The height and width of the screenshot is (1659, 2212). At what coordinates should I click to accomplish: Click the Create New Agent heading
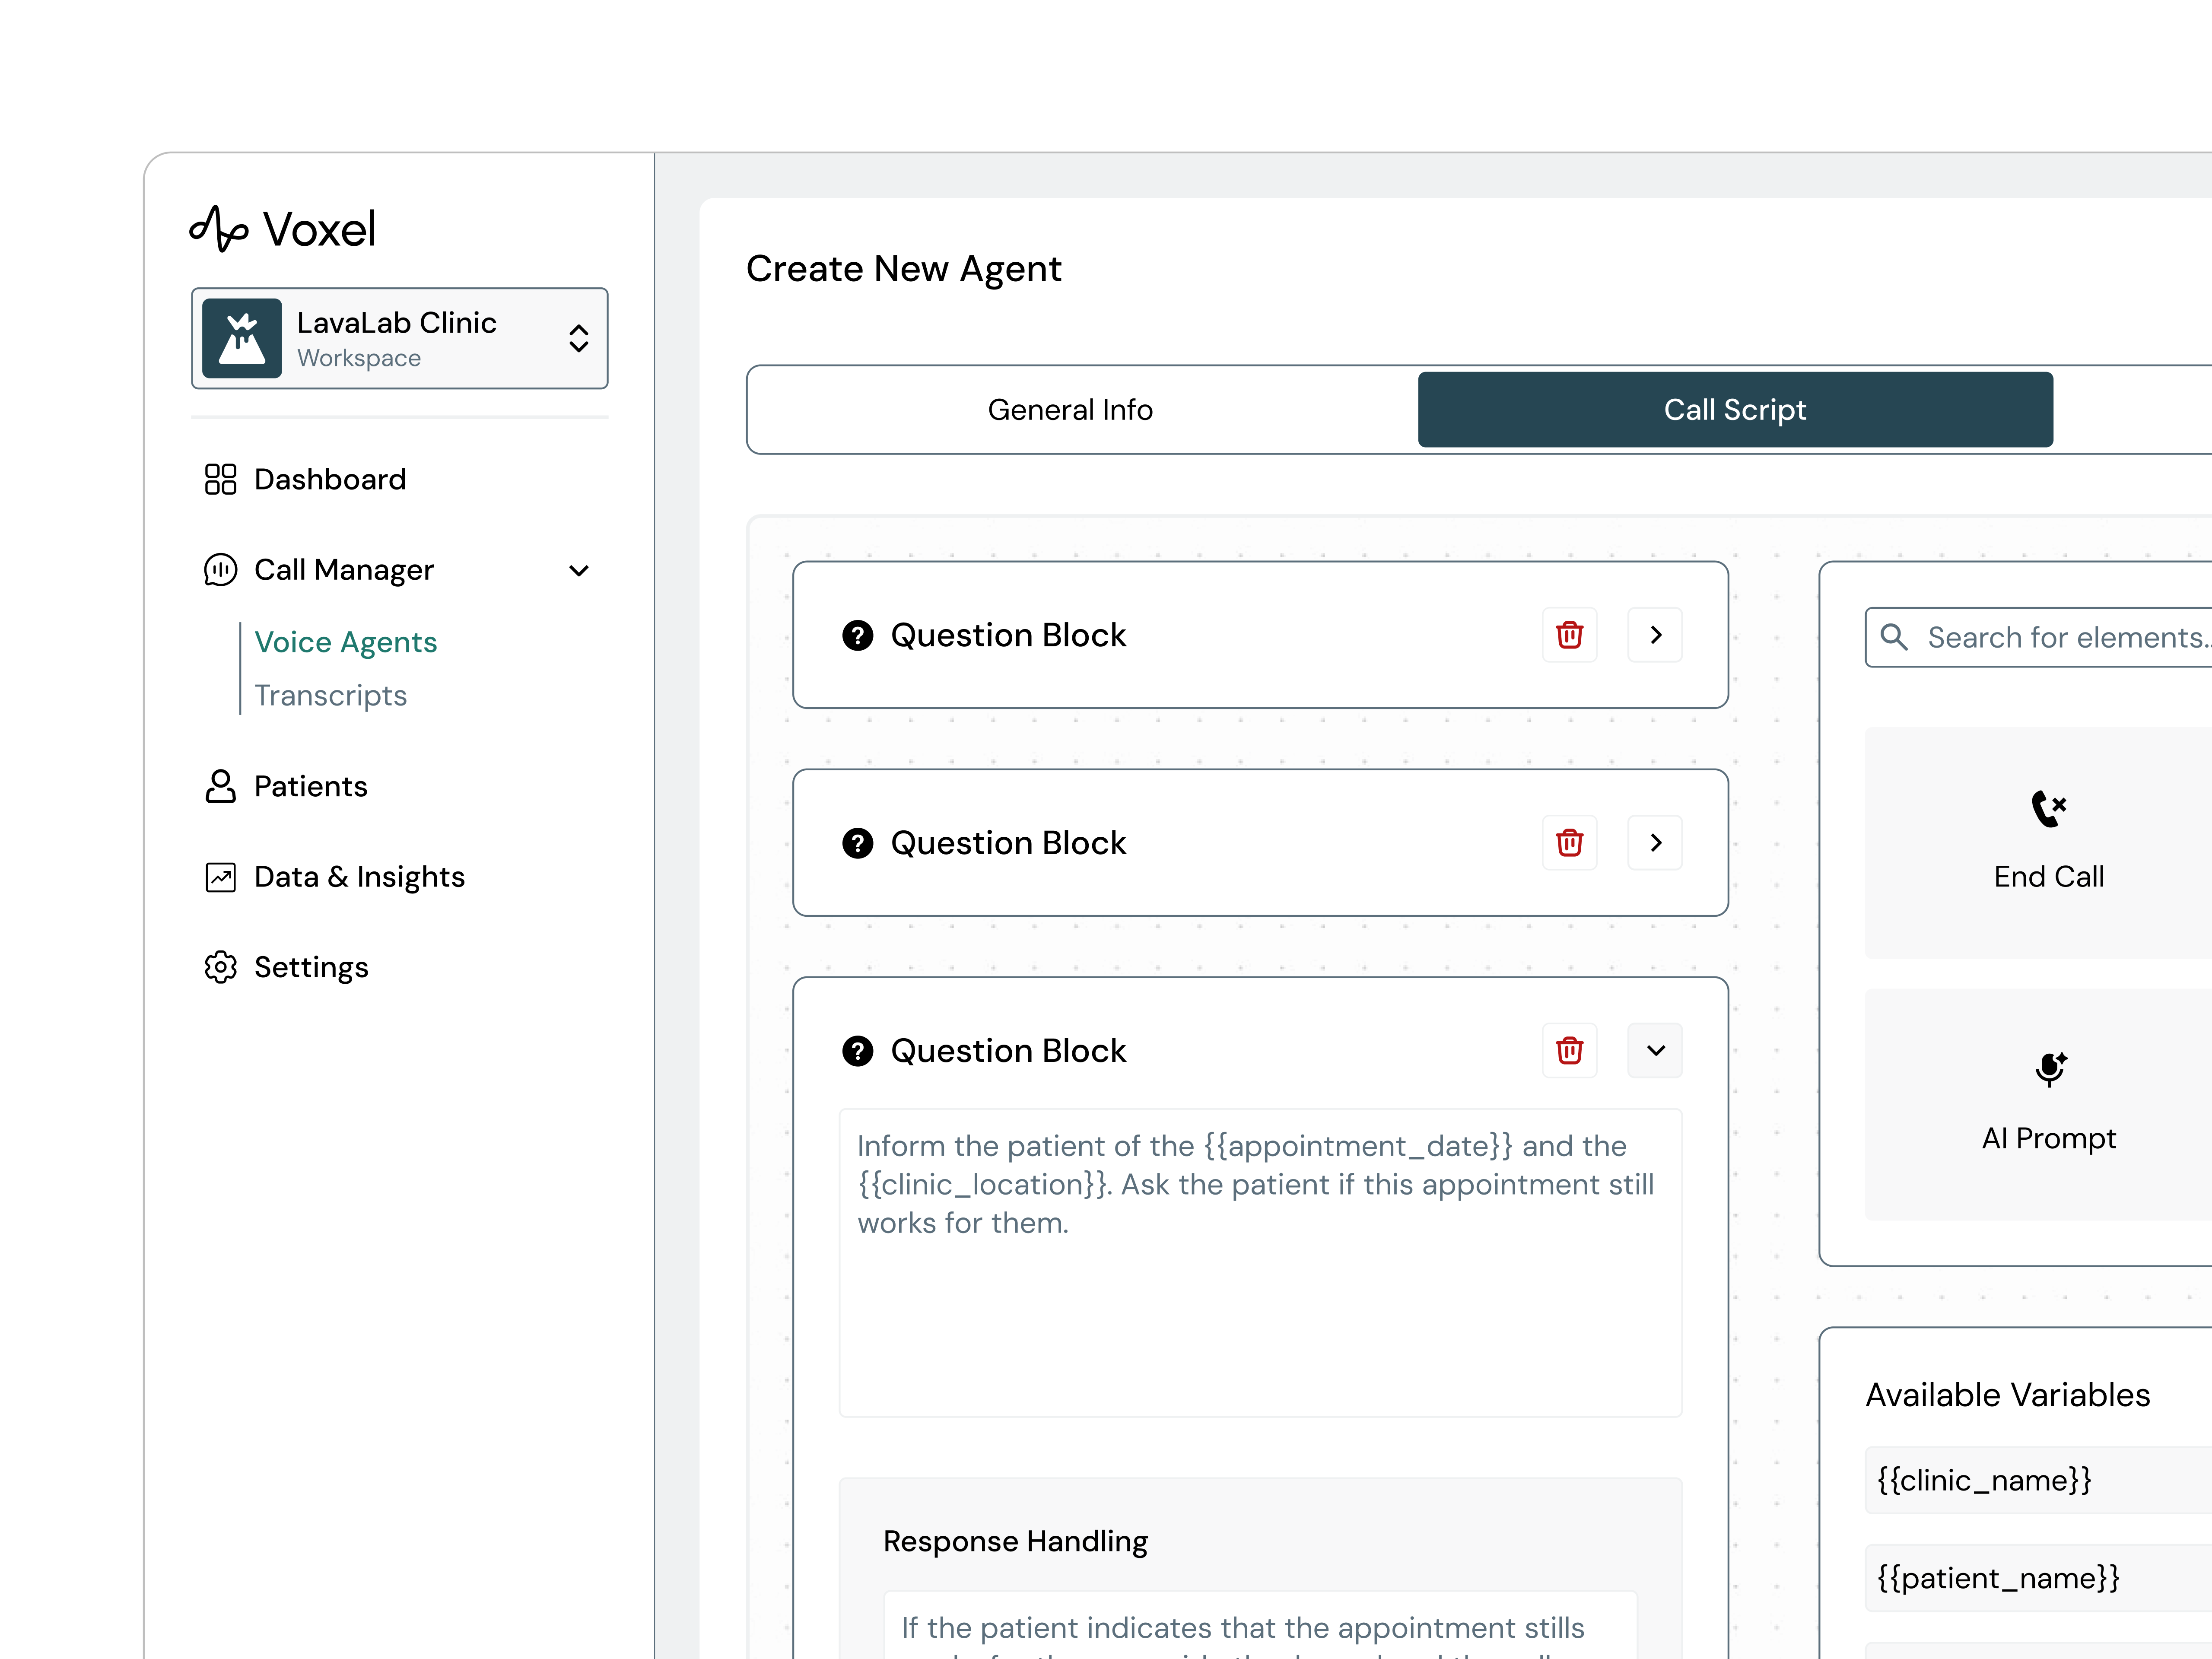coord(904,269)
